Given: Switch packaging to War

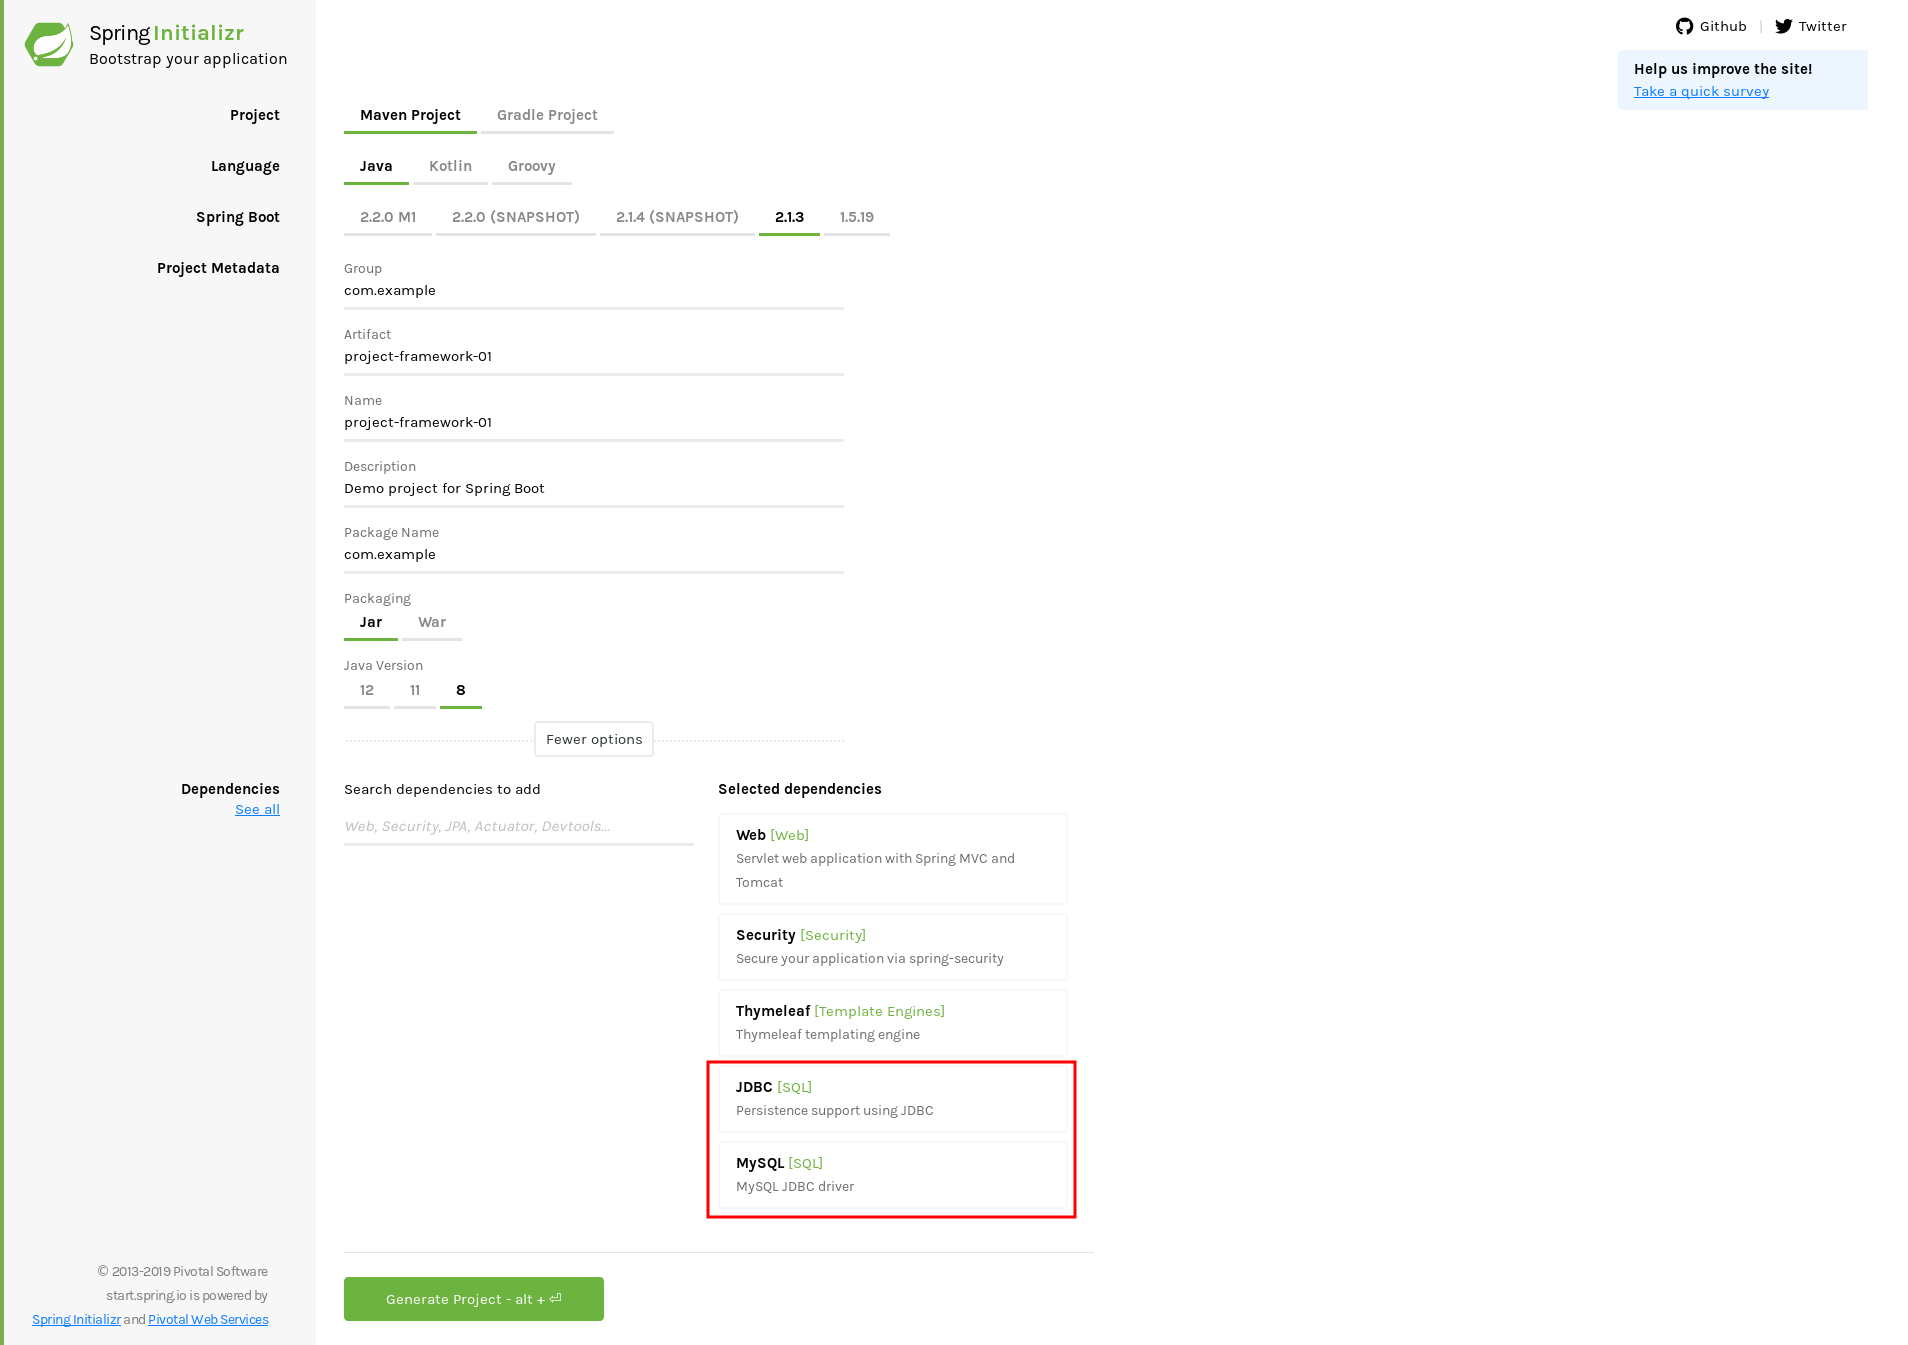Looking at the screenshot, I should pos(432,621).
